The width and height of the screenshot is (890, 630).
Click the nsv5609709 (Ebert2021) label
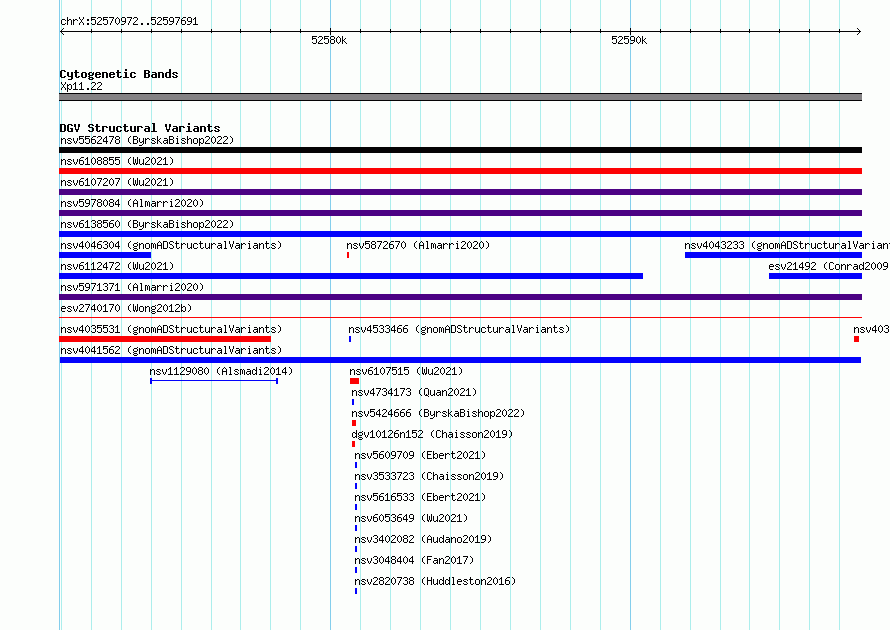[x=420, y=455]
